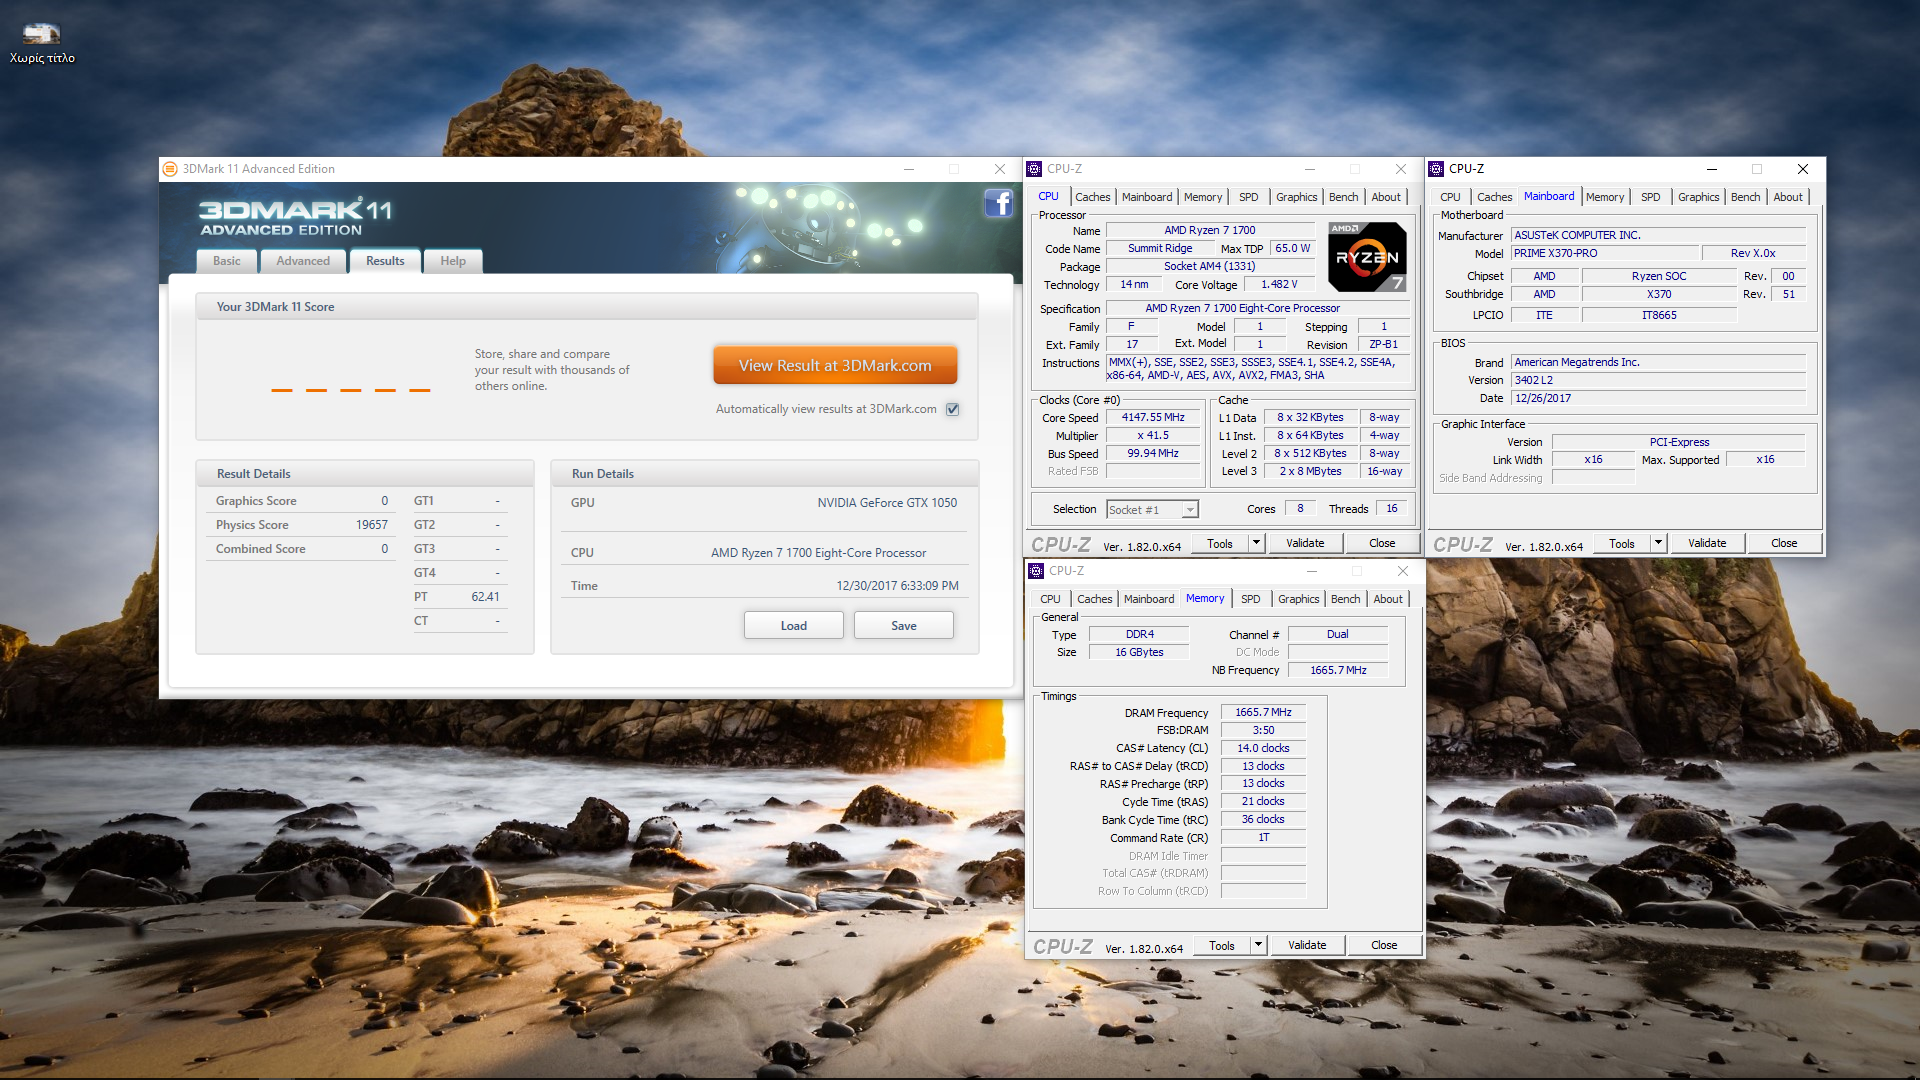Open About tab in CPU-Z CPU window
The width and height of the screenshot is (1920, 1080).
[x=1386, y=197]
